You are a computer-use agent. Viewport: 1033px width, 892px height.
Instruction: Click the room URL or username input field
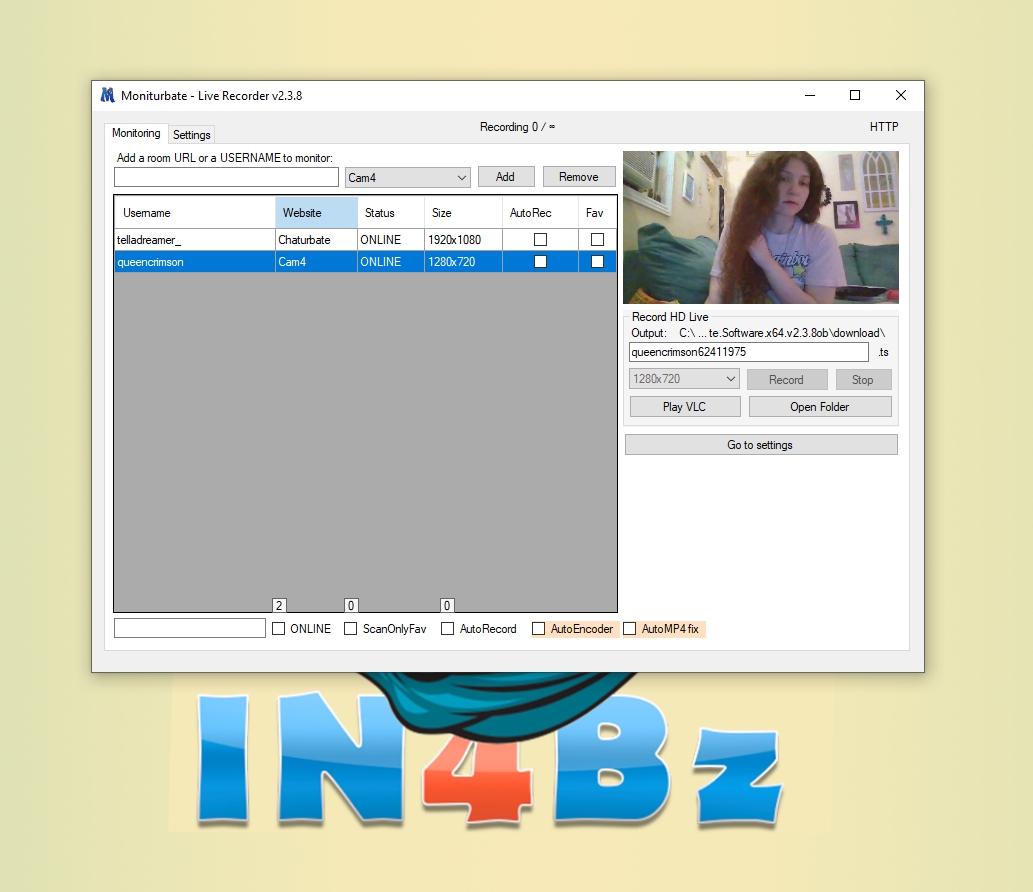tap(226, 177)
